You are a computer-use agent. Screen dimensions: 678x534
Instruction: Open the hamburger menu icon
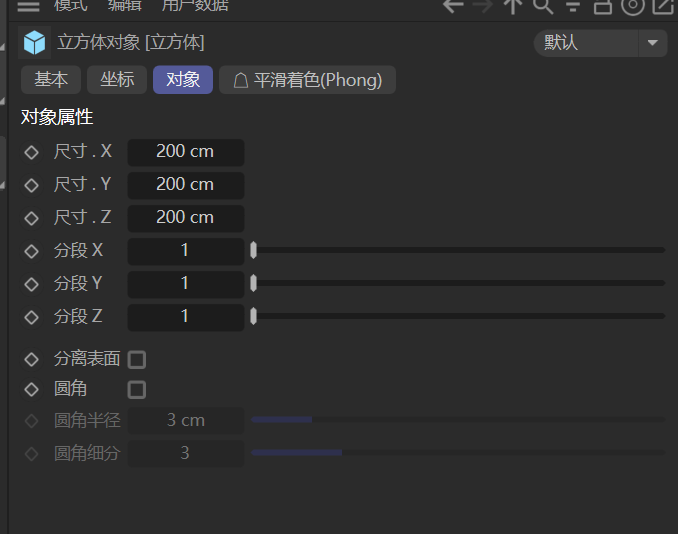(28, 6)
